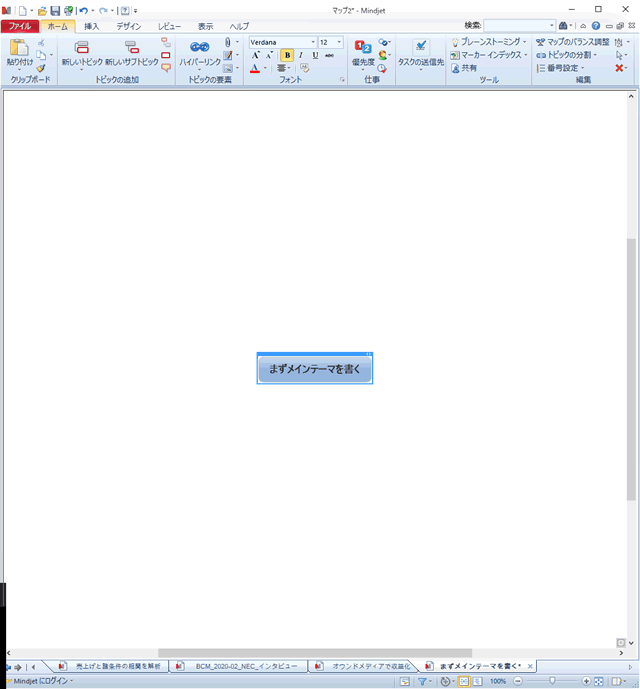Image resolution: width=640 pixels, height=689 pixels.
Task: Click the red X delete icon in 編集 group
Action: (x=620, y=68)
